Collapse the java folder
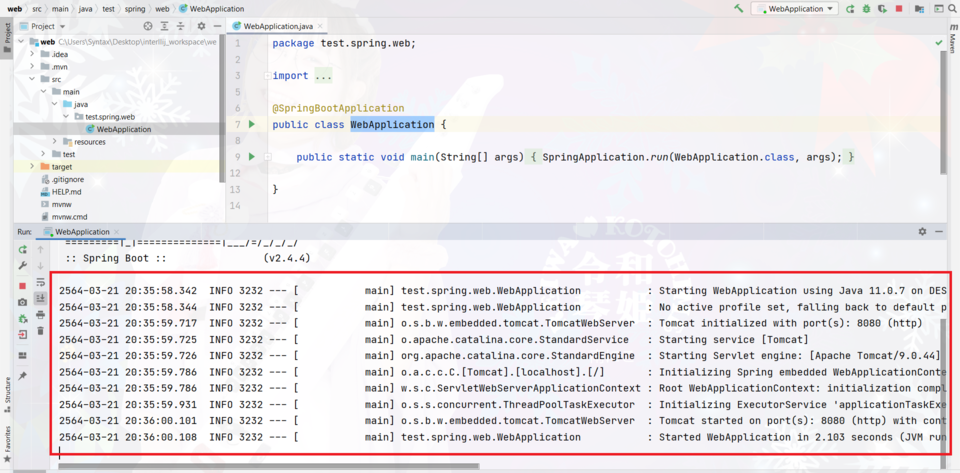The height and width of the screenshot is (473, 960). pyautogui.click(x=54, y=104)
